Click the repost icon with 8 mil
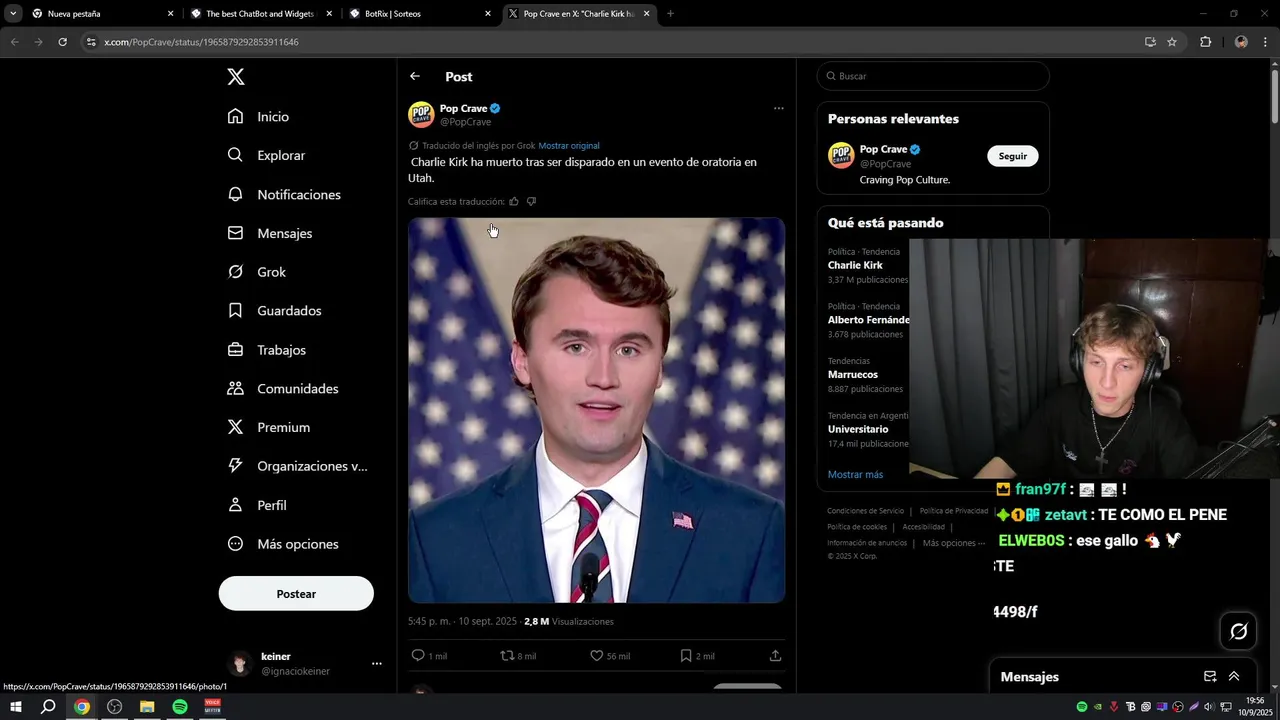1280x720 pixels. coord(507,656)
